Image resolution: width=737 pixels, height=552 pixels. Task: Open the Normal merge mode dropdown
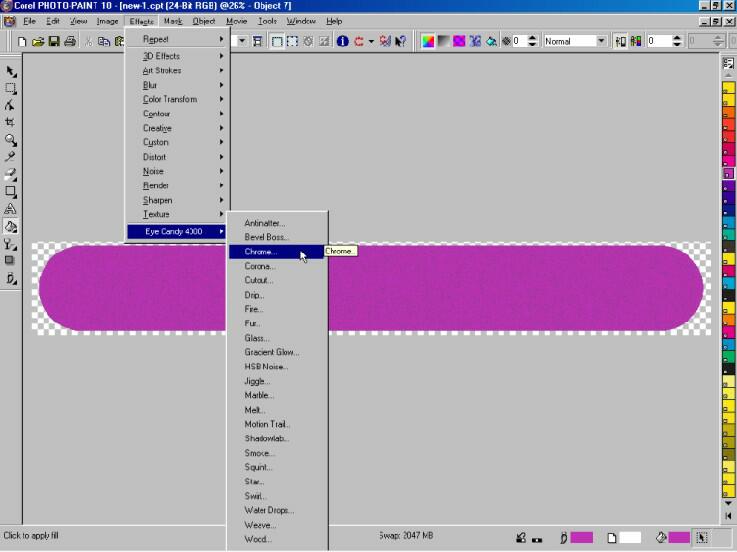click(x=601, y=41)
